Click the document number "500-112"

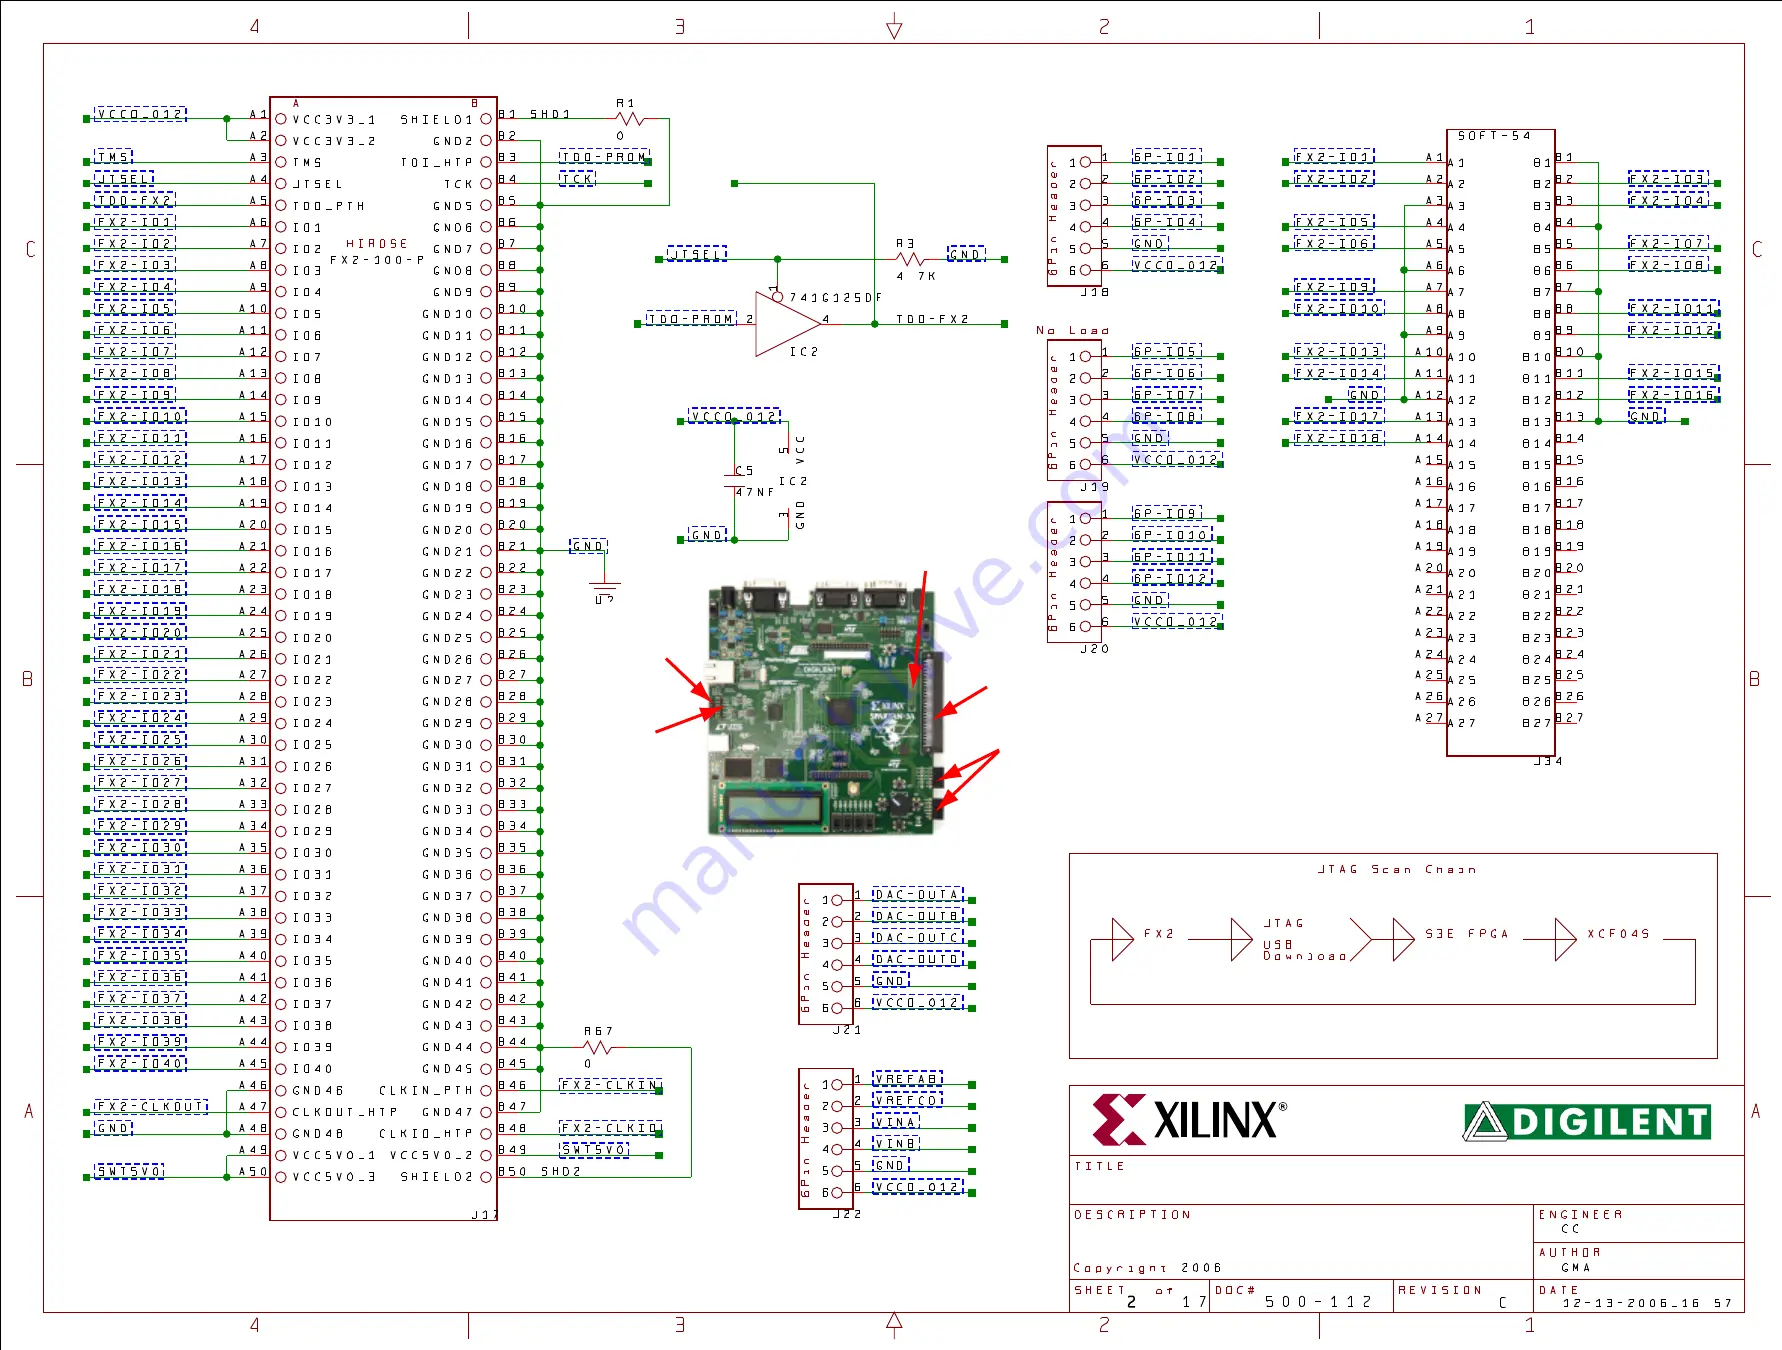1318,1301
